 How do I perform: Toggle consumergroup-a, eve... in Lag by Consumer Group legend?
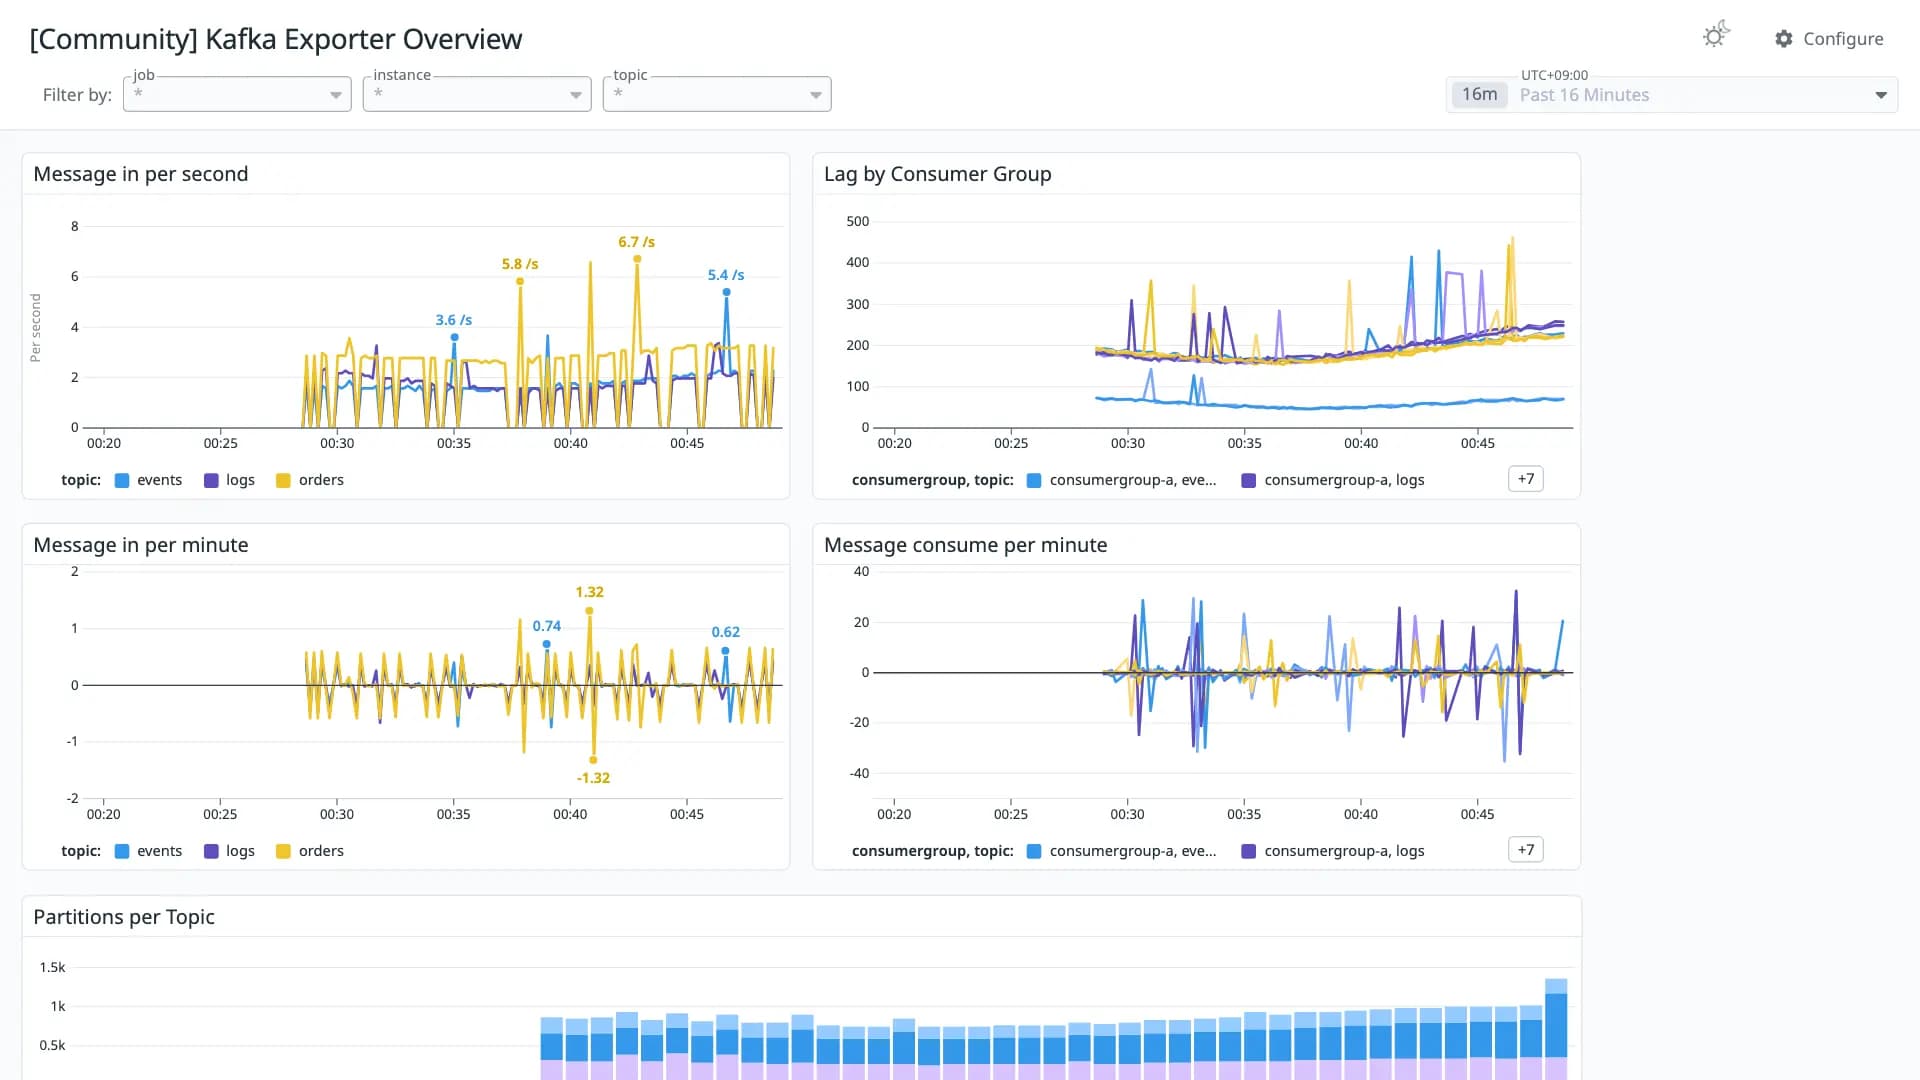click(x=1122, y=480)
